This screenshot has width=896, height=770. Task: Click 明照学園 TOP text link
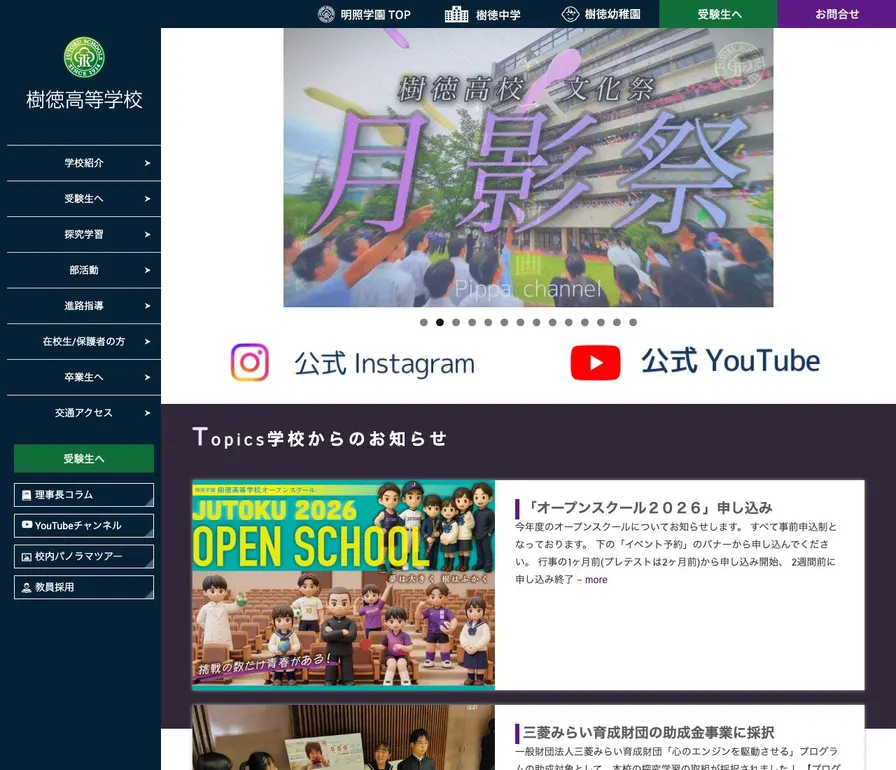(375, 15)
